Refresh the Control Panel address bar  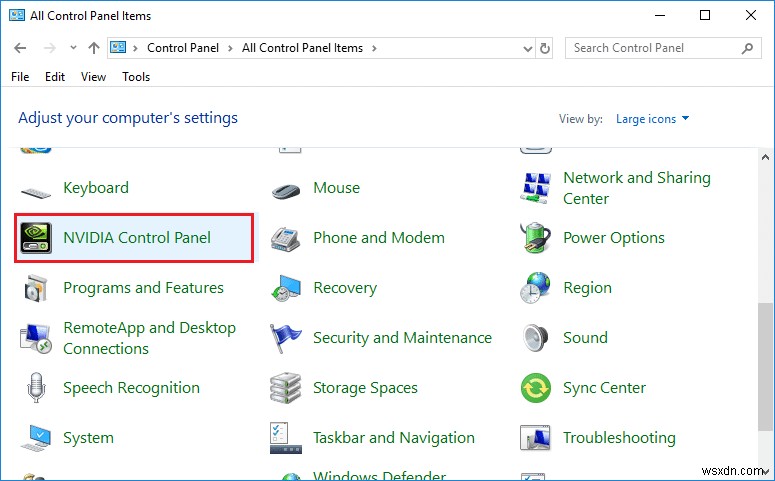point(545,48)
